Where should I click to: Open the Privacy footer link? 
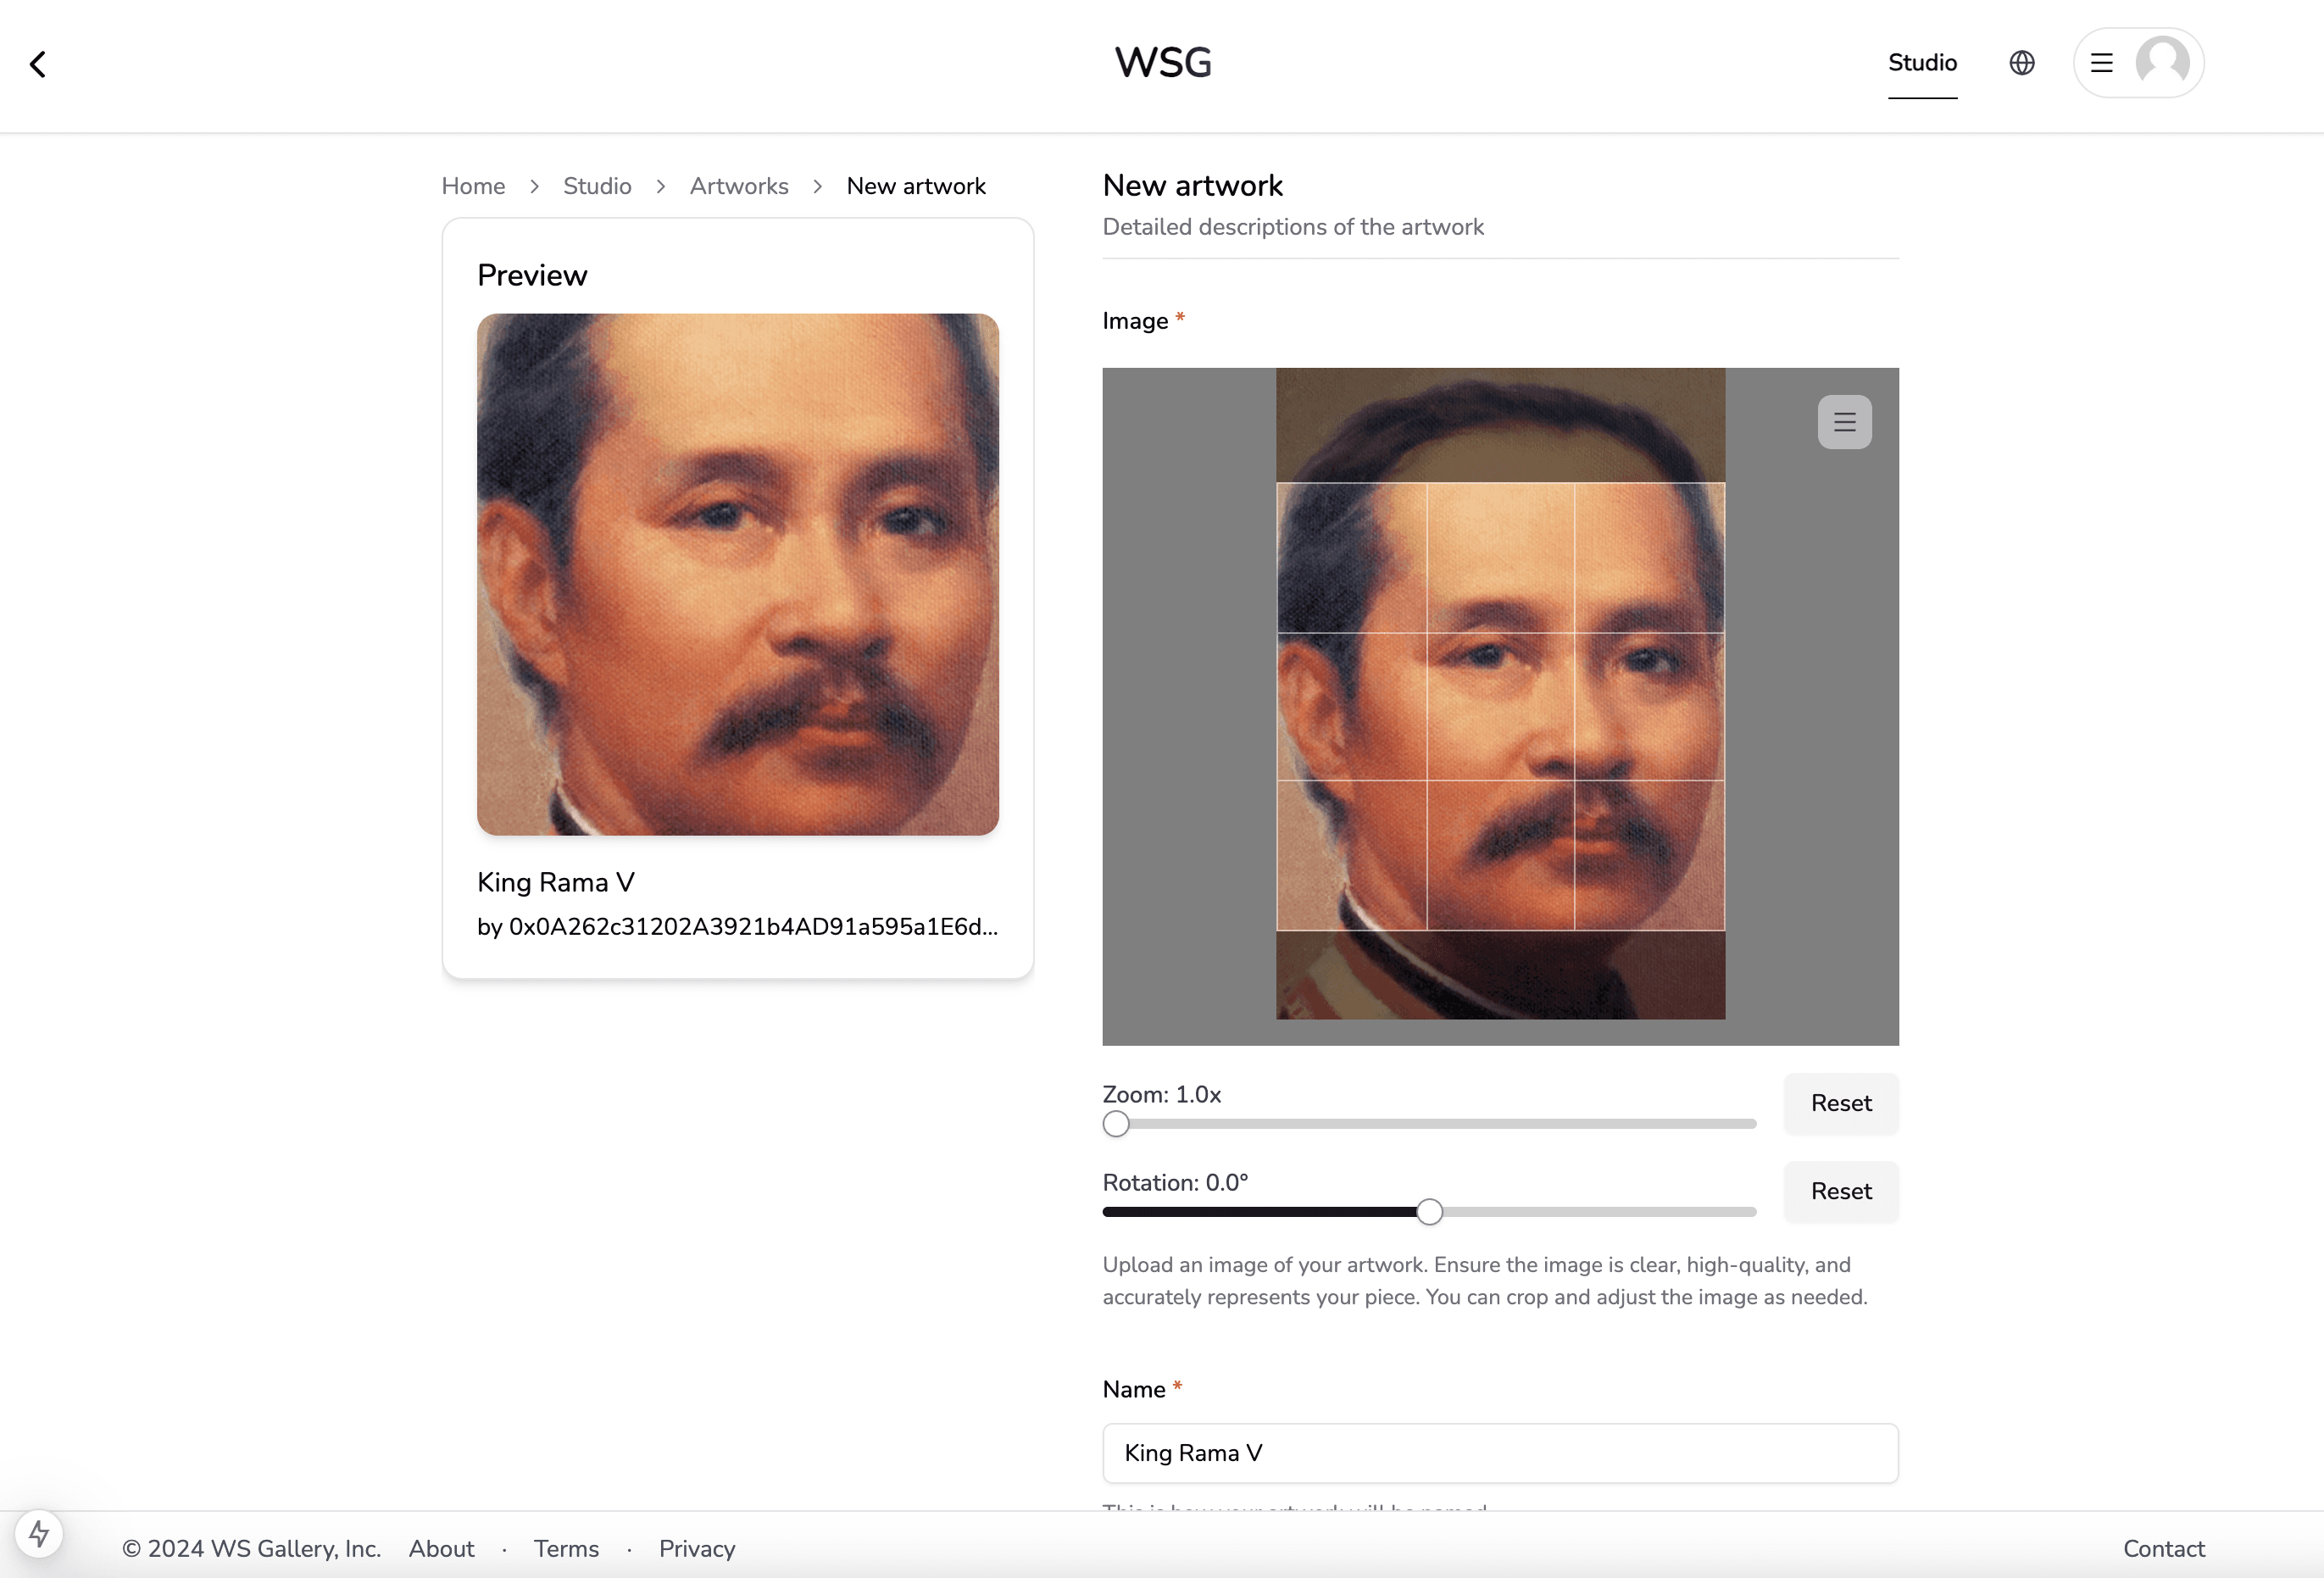pos(697,1548)
